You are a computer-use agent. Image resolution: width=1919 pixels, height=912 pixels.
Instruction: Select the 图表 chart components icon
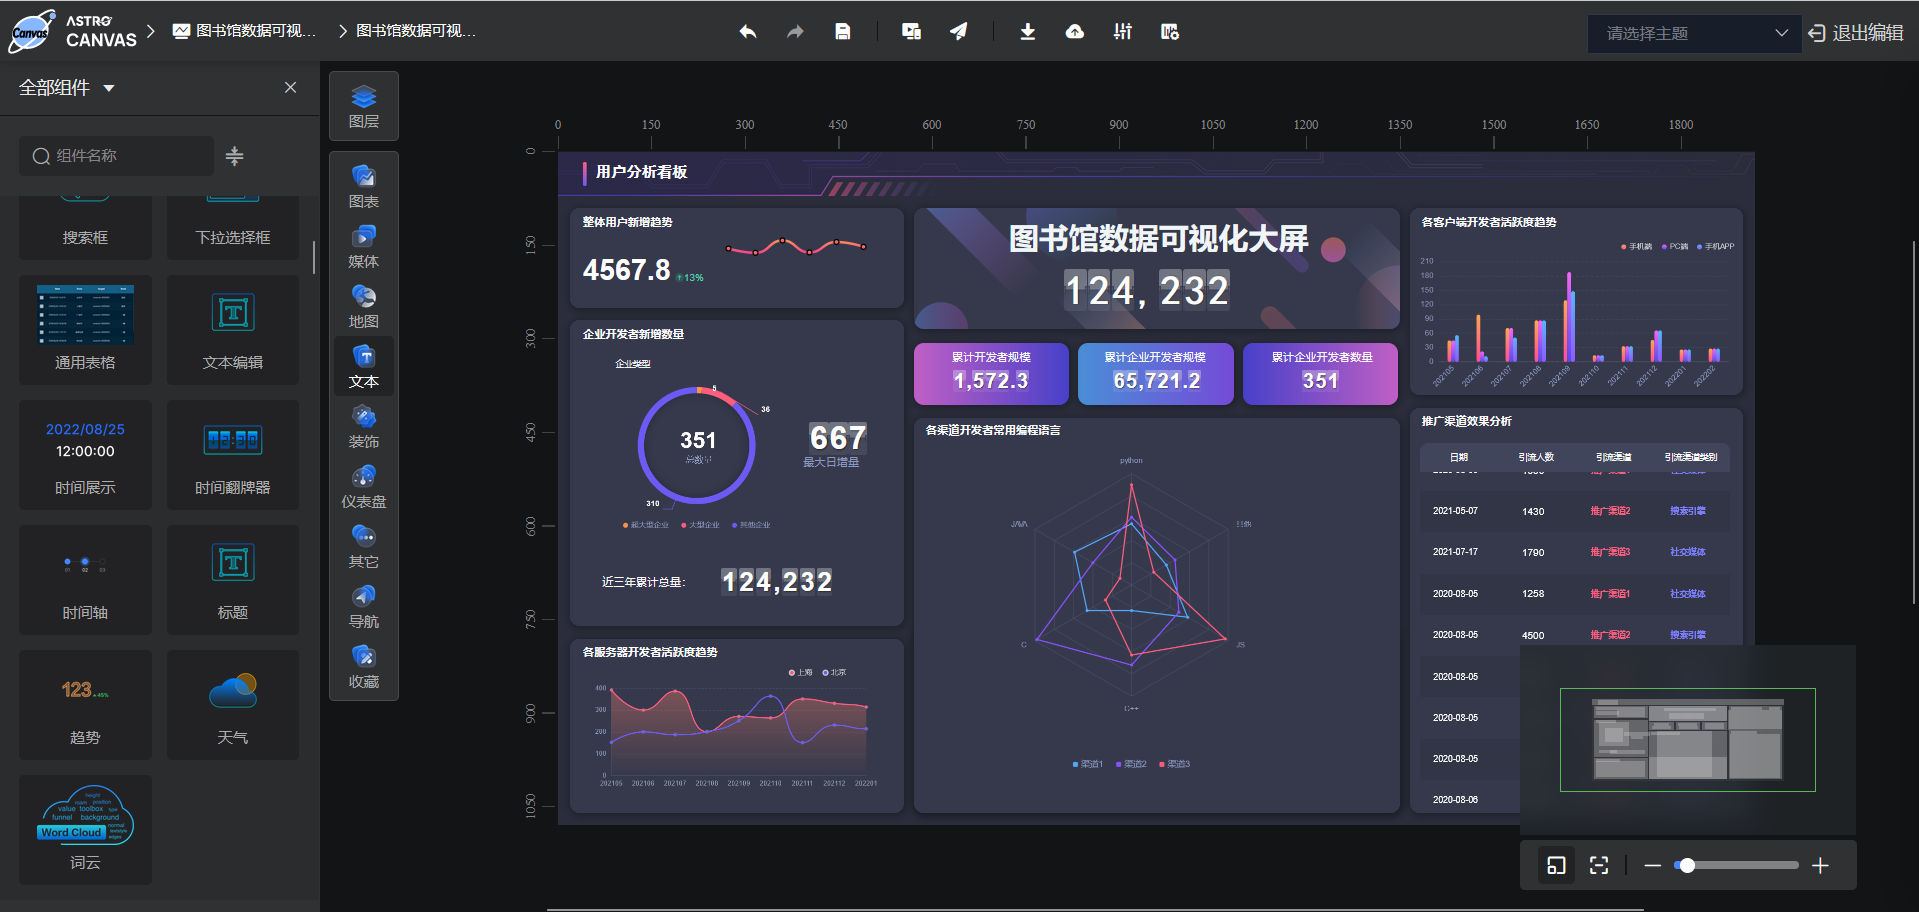pos(364,185)
